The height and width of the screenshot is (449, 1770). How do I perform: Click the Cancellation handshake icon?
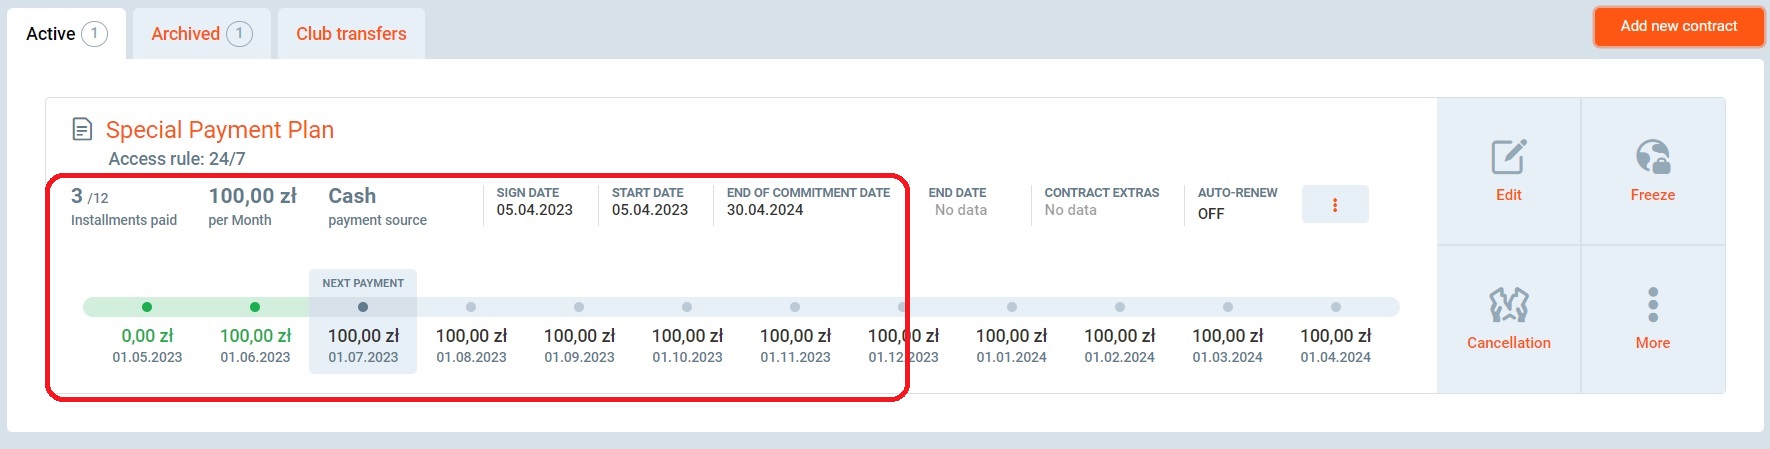[1508, 305]
